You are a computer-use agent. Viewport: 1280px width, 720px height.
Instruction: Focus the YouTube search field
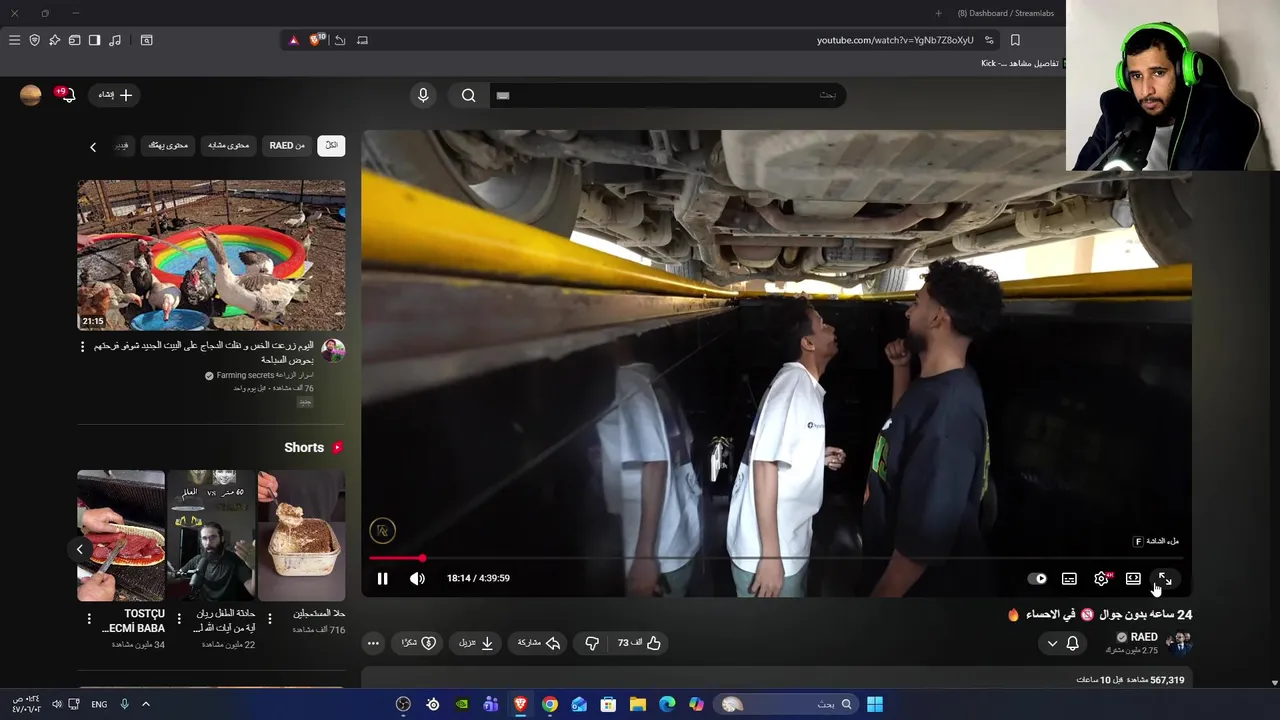pos(667,95)
